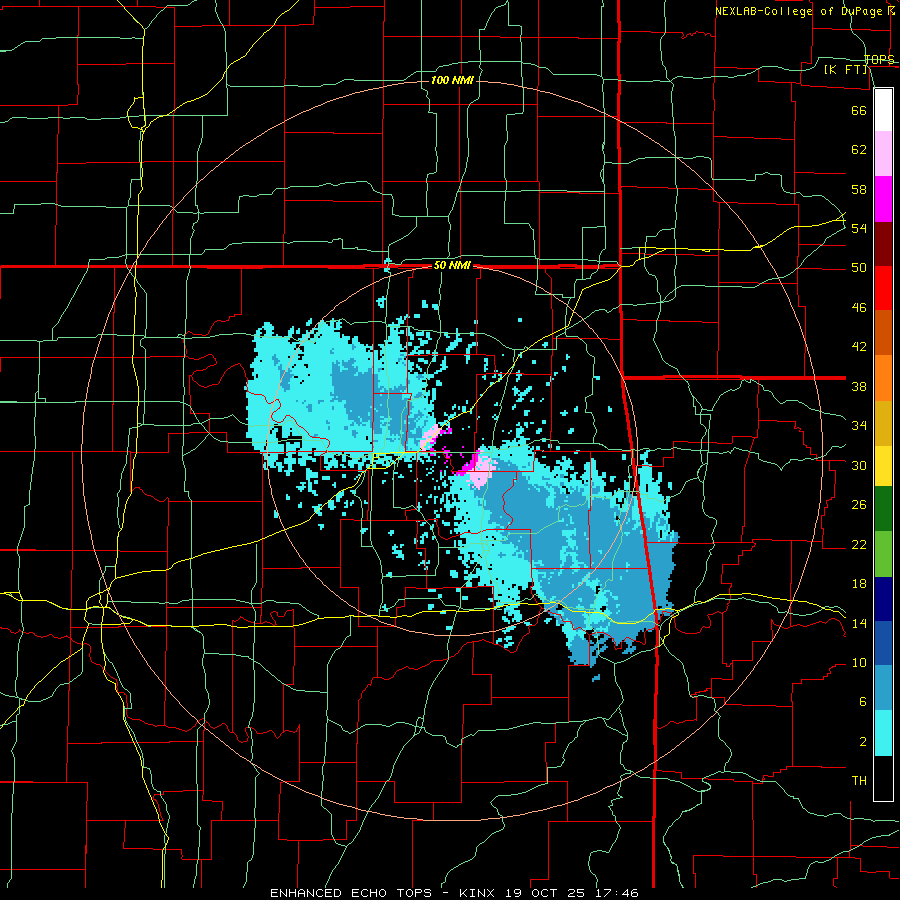The image size is (900, 900).
Task: Click the '38' legend value
Action: [x=859, y=386]
